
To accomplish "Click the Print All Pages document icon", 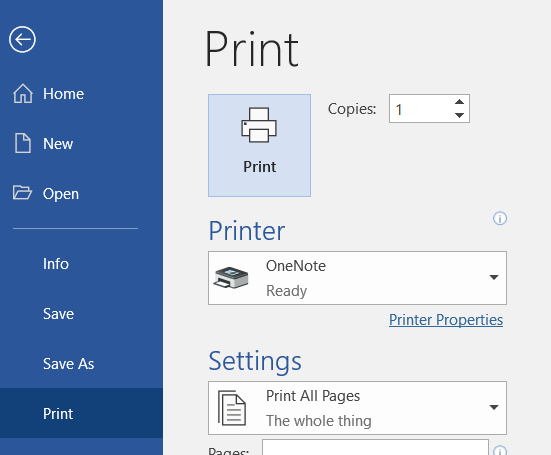I will [232, 408].
